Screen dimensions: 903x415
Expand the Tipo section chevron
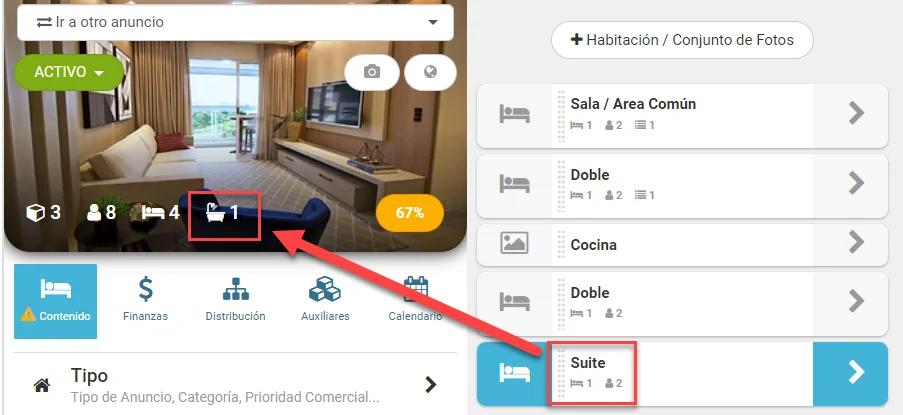point(430,384)
